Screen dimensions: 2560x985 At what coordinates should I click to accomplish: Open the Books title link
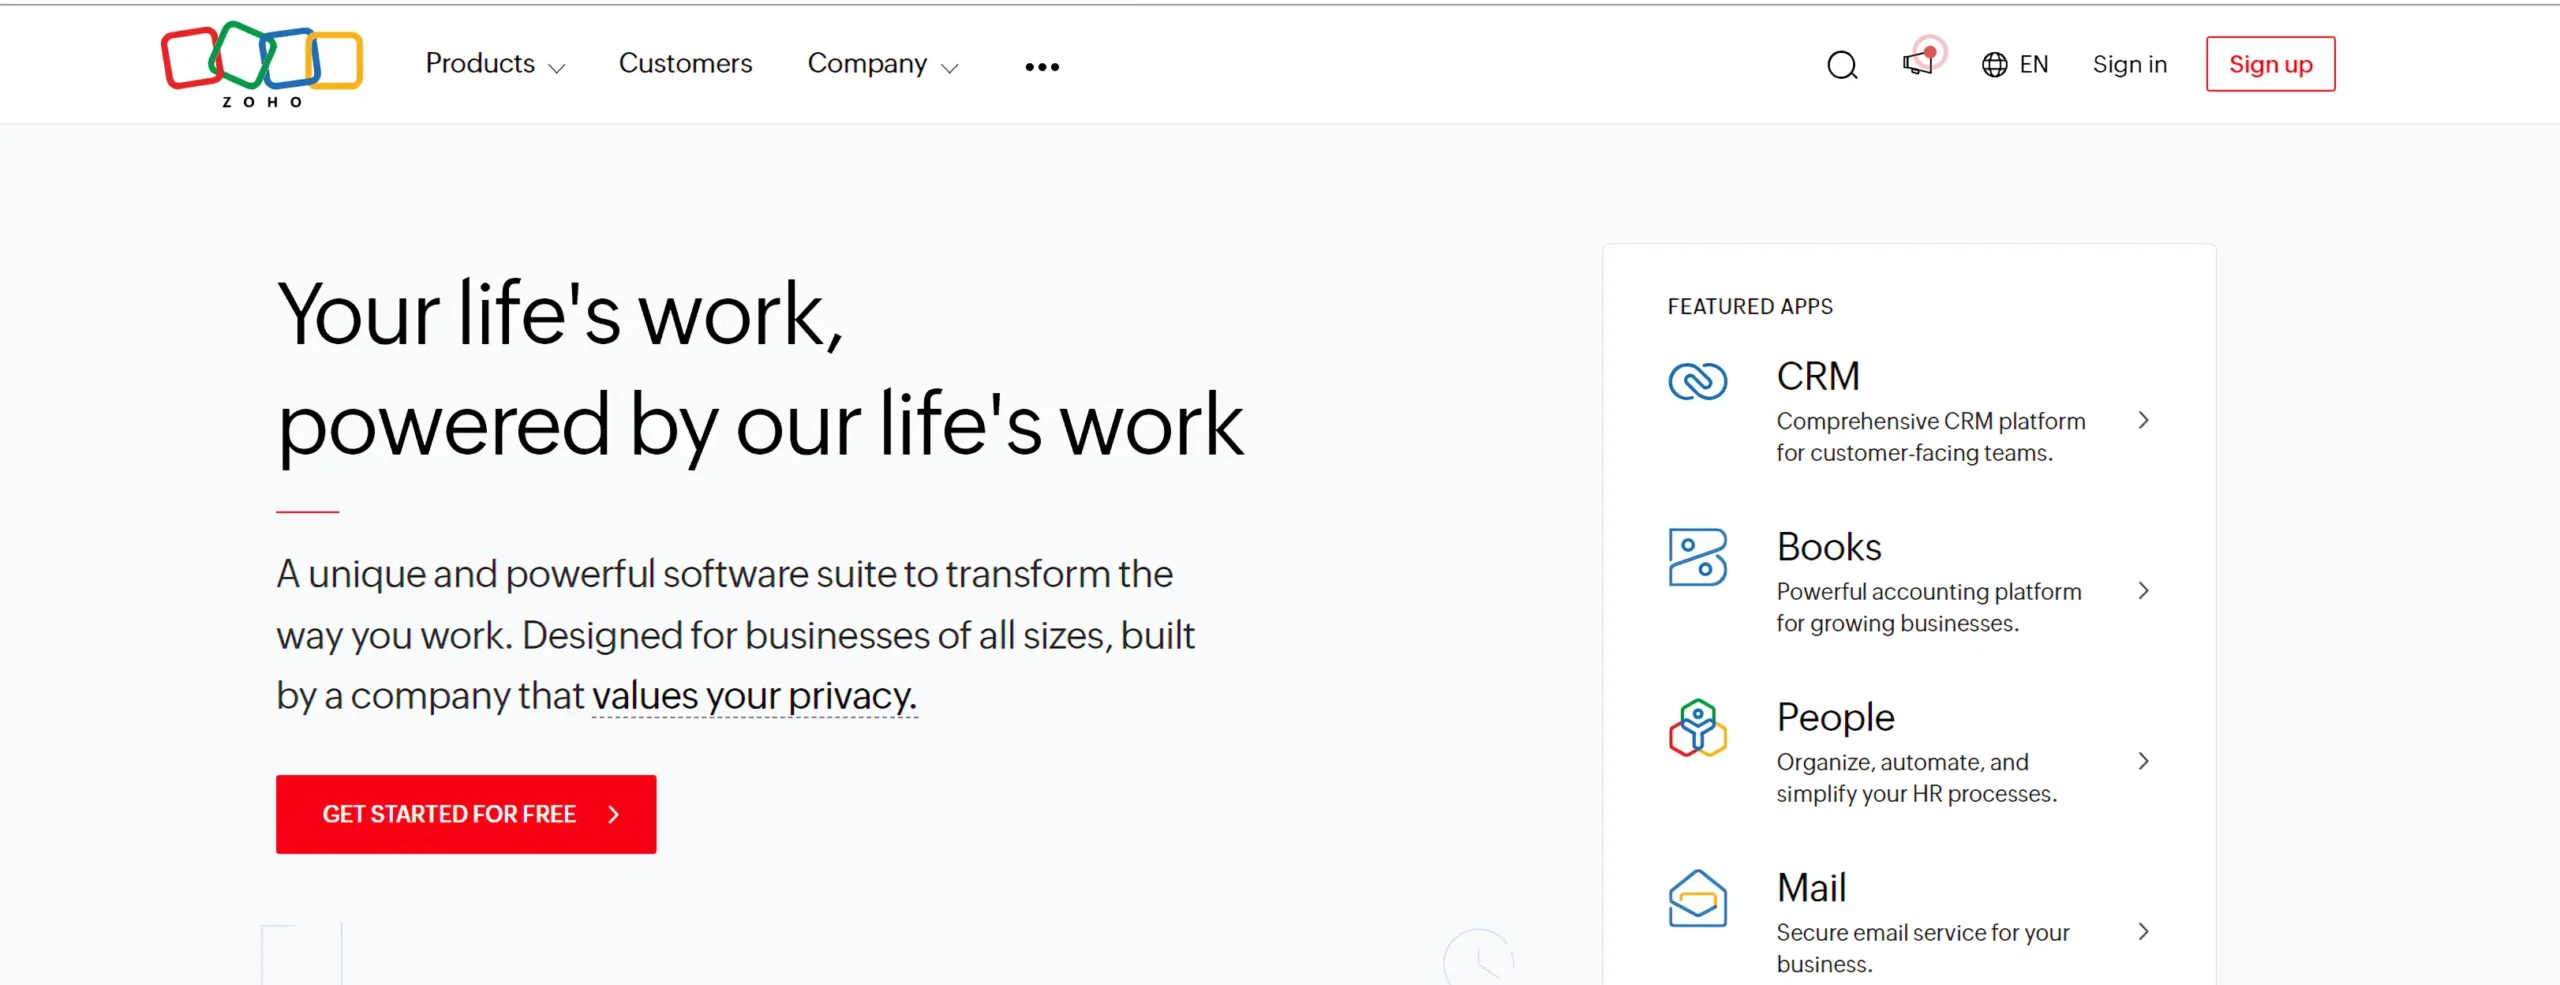point(1828,547)
